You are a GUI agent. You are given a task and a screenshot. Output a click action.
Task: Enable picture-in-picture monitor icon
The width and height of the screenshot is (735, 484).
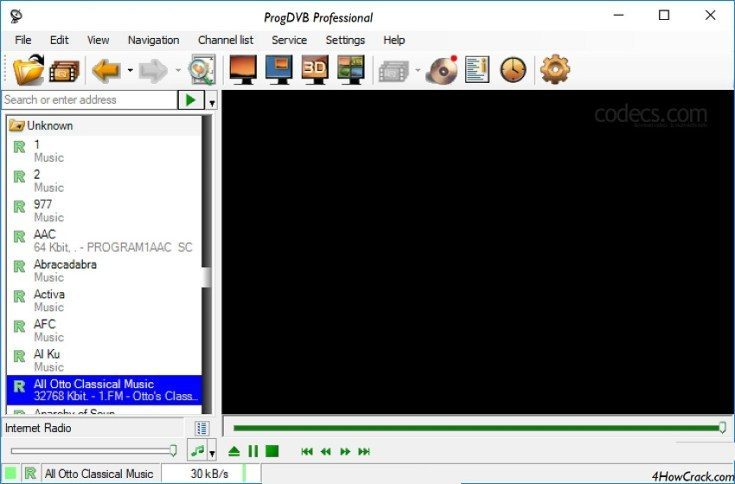[x=279, y=70]
